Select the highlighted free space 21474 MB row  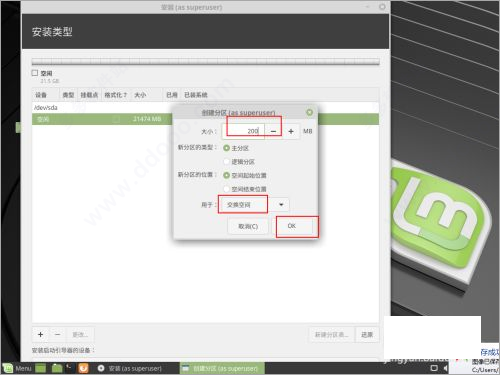(205, 119)
